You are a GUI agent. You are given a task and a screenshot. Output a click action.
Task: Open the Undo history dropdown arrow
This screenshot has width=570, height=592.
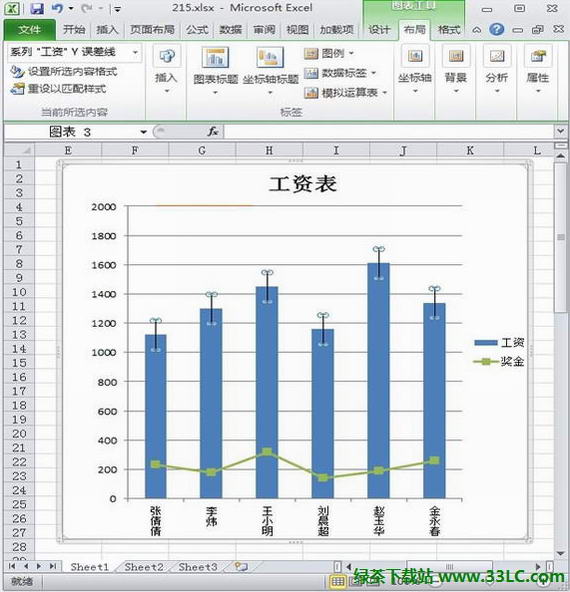[x=71, y=9]
